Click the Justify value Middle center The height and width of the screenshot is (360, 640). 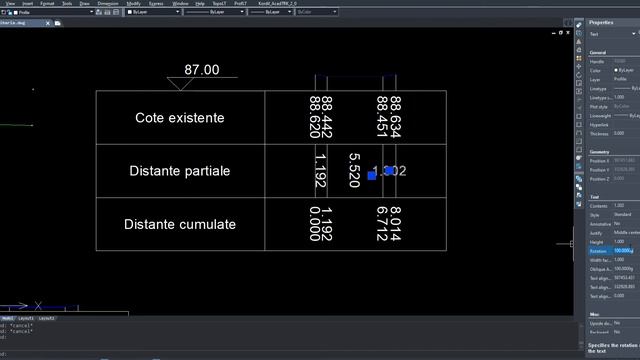tap(626, 233)
